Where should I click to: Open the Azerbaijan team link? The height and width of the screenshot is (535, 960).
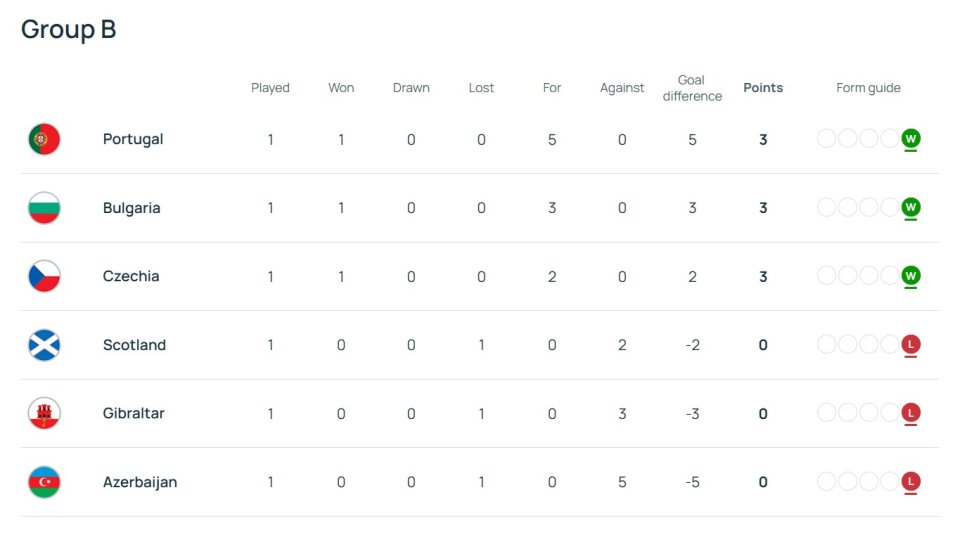140,482
